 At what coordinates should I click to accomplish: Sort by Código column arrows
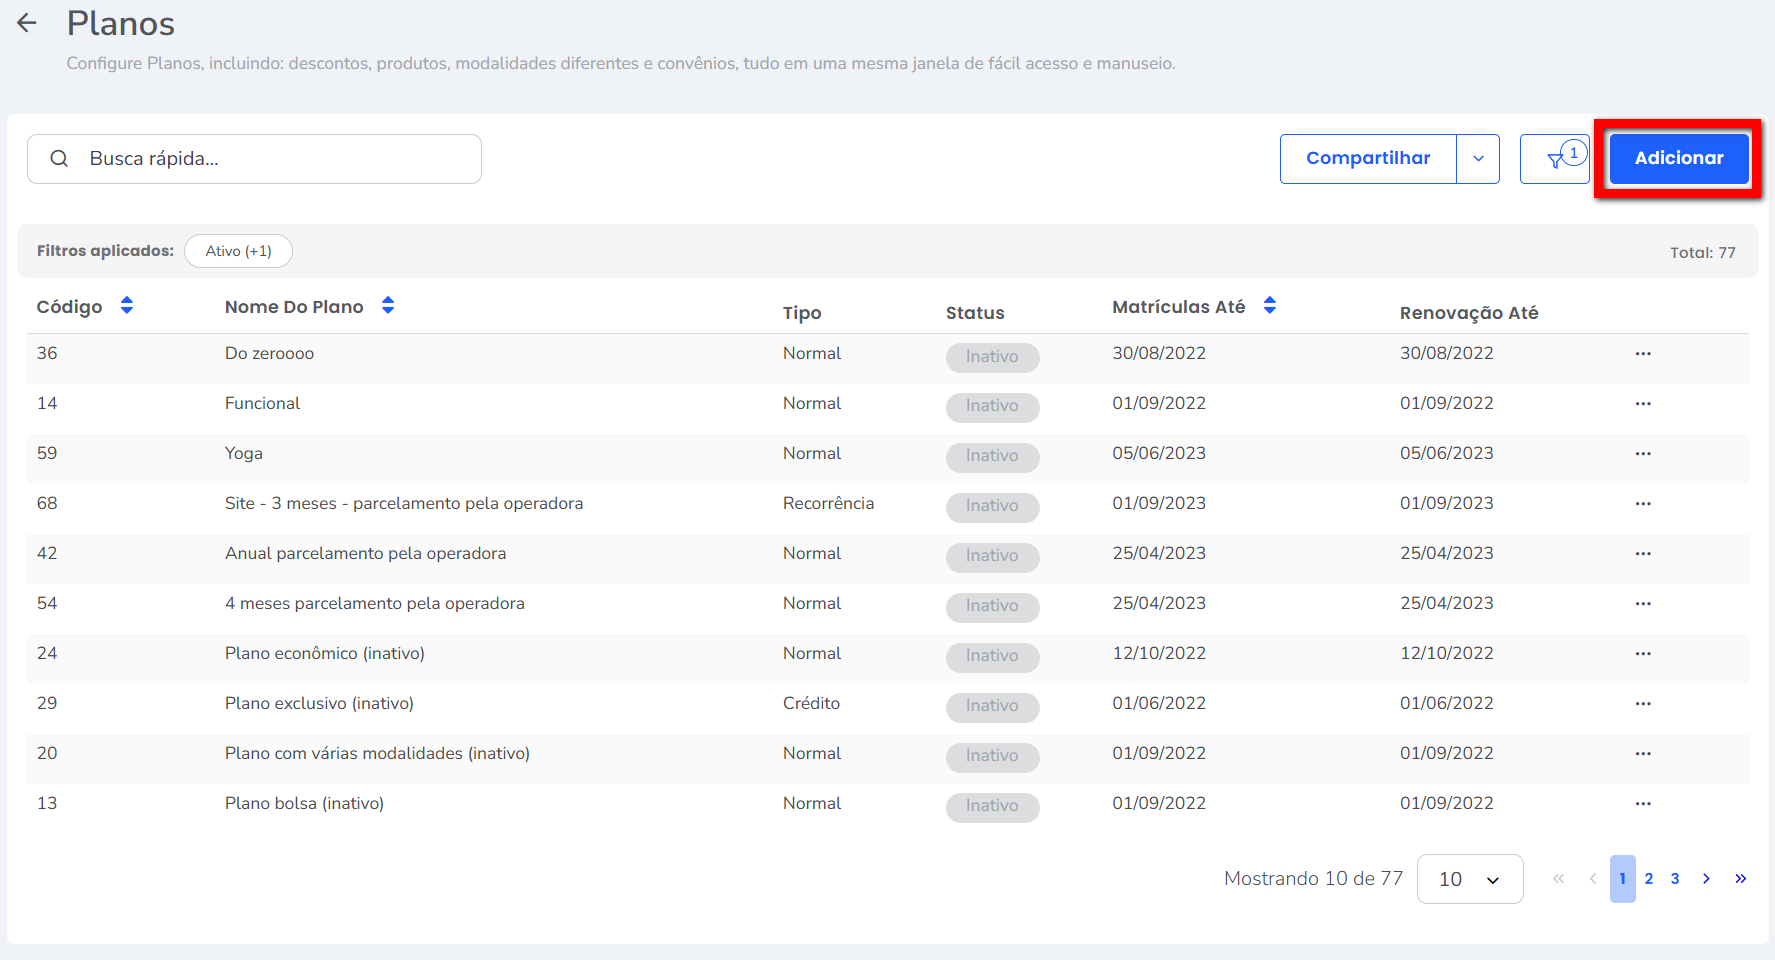click(x=127, y=306)
